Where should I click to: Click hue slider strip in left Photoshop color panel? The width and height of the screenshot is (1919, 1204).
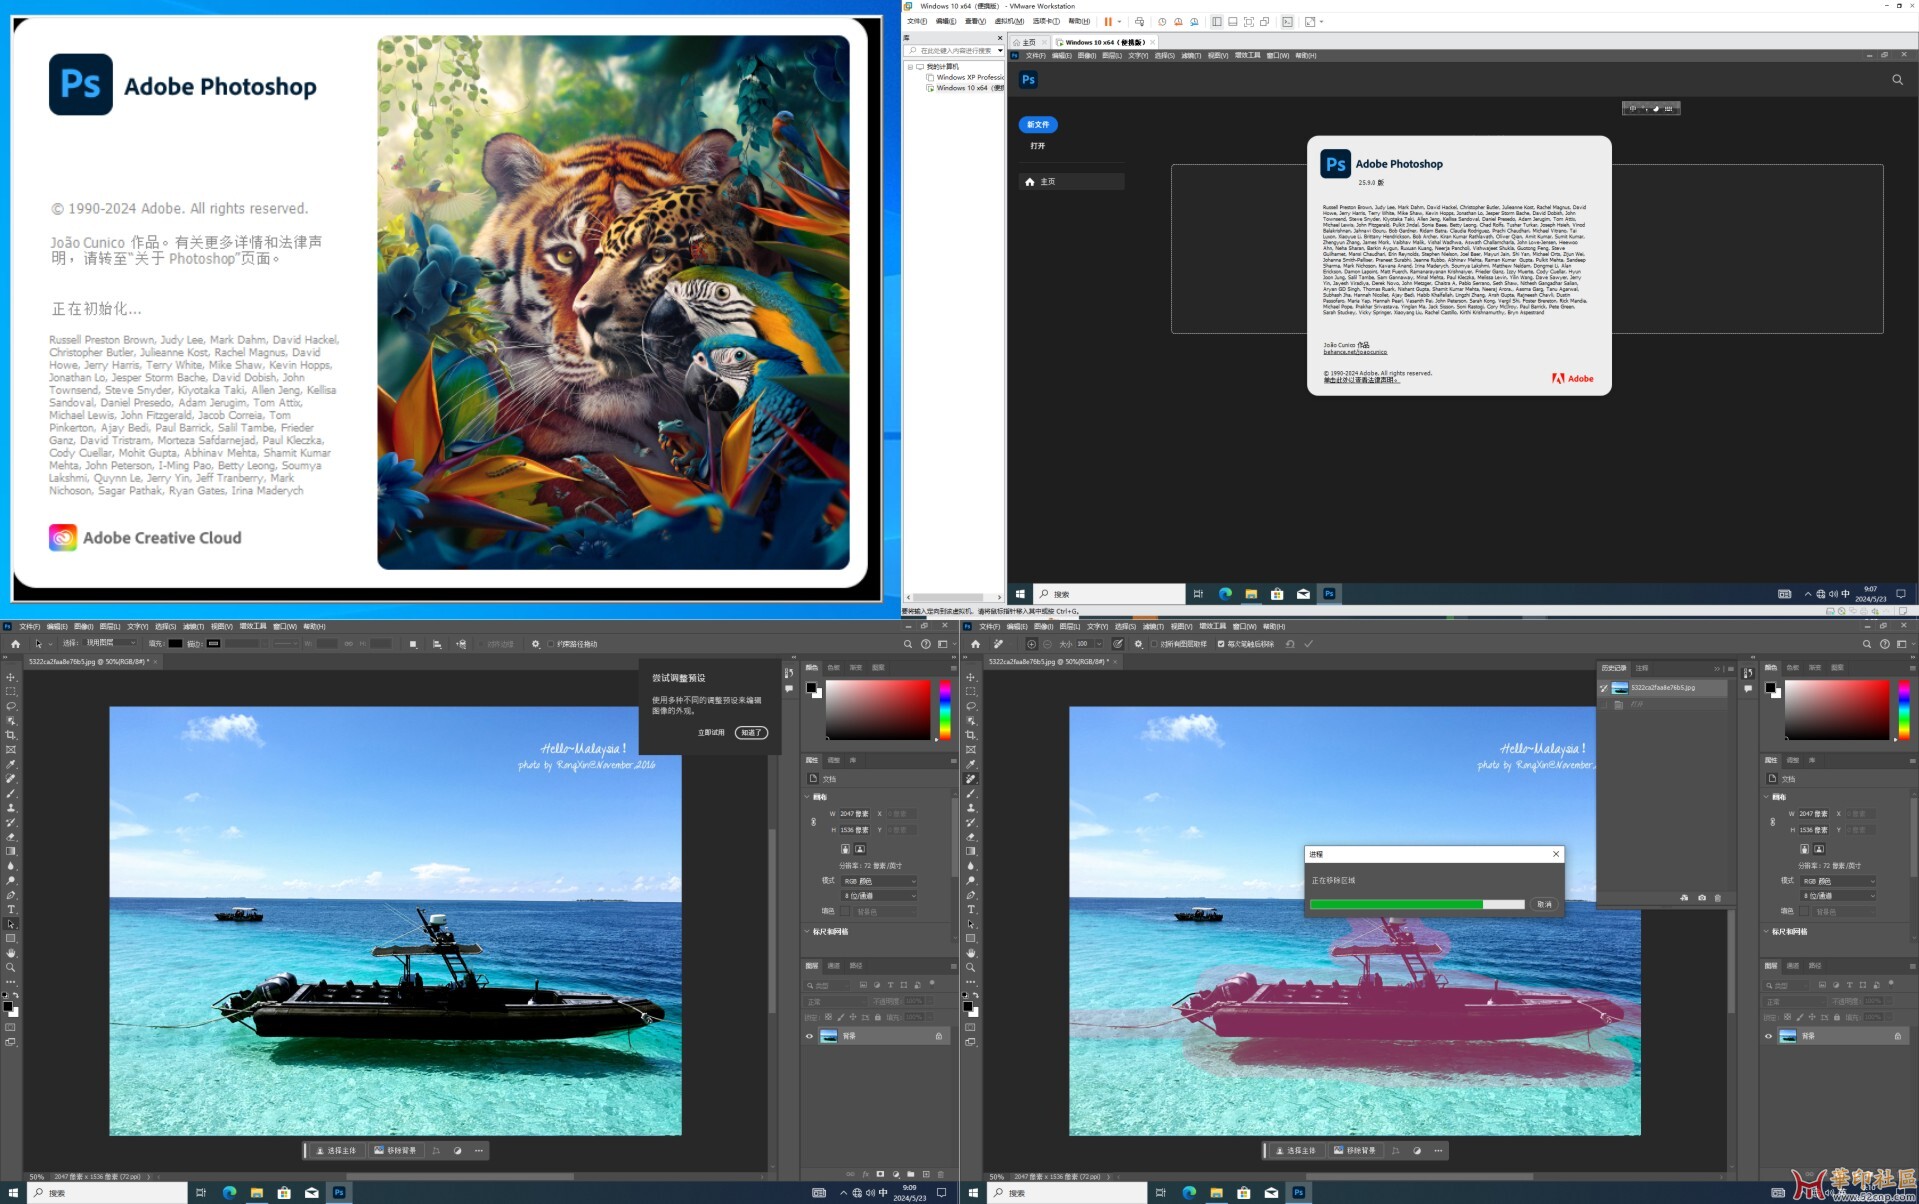coord(945,710)
